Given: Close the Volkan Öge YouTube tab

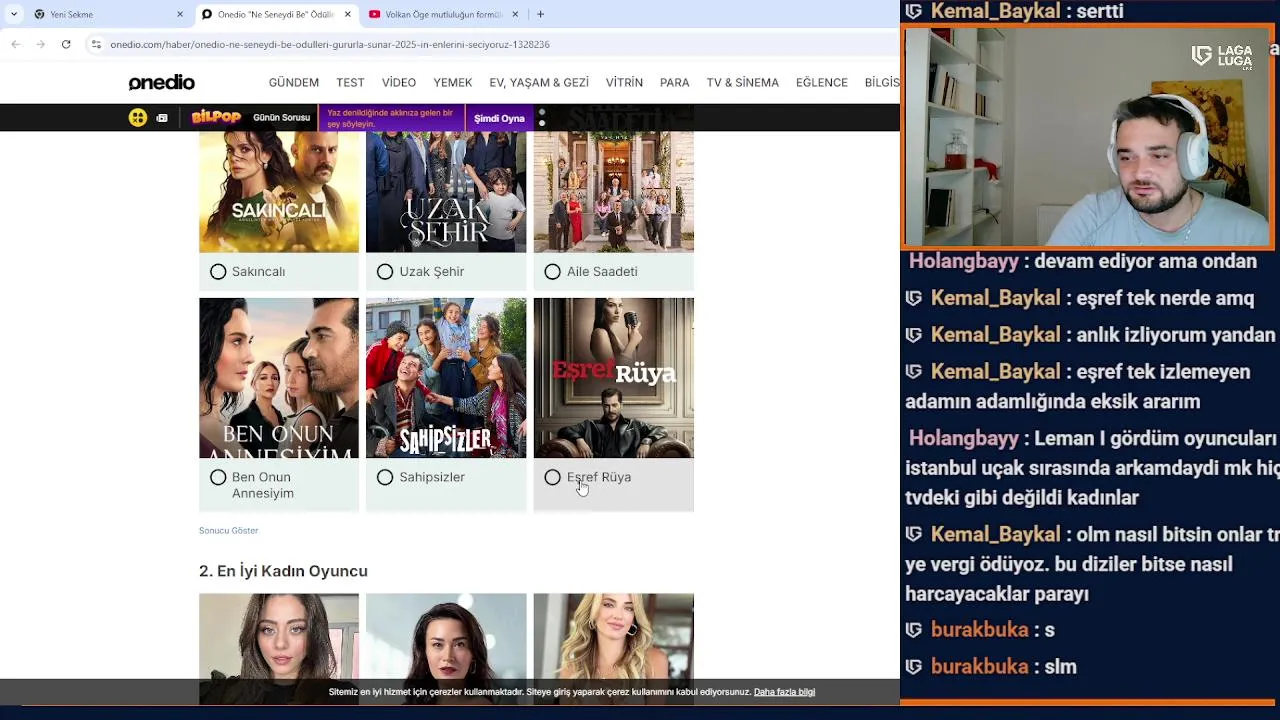Looking at the screenshot, I should [x=515, y=14].
